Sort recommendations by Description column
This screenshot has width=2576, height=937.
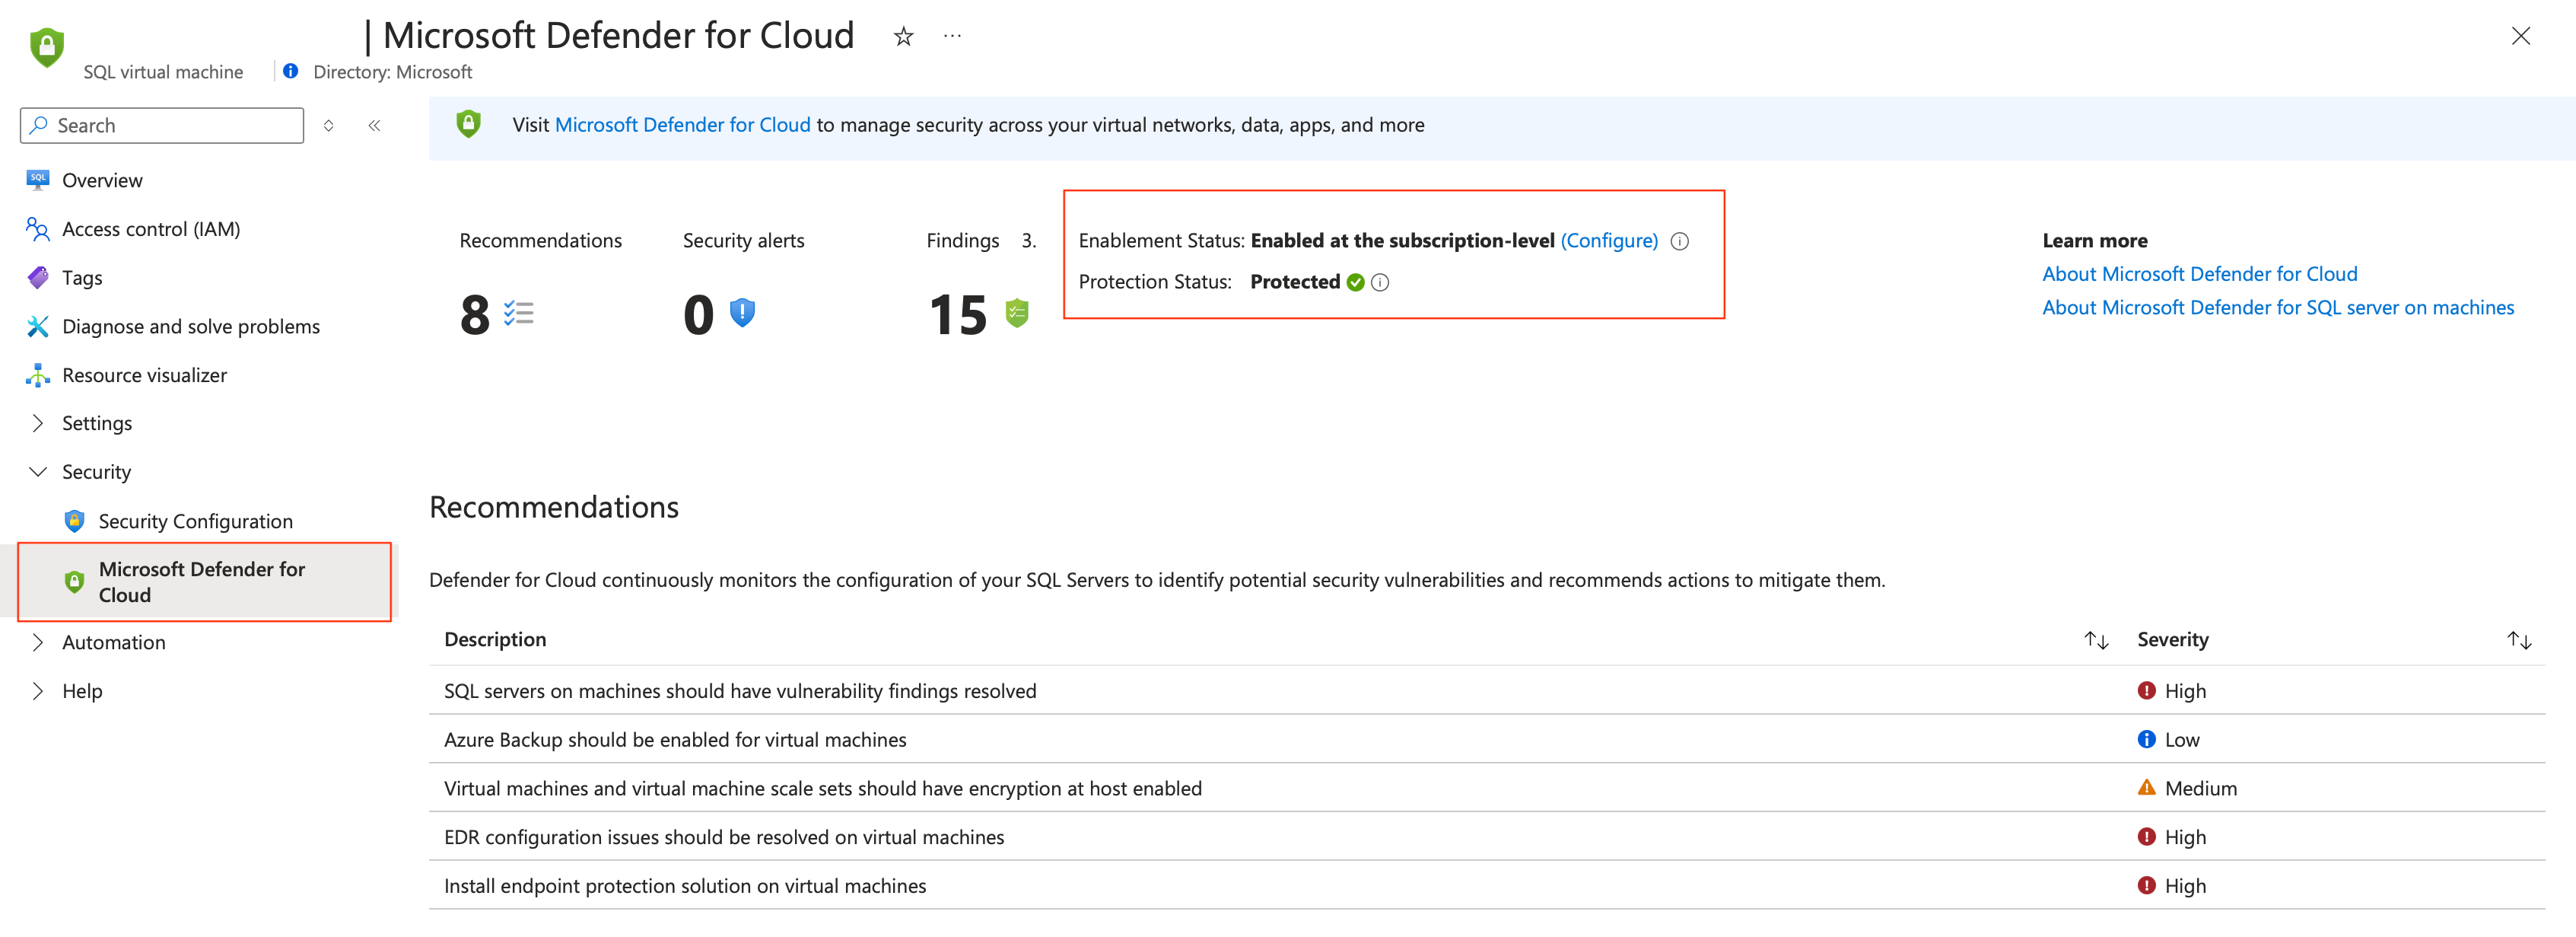pos(2096,640)
